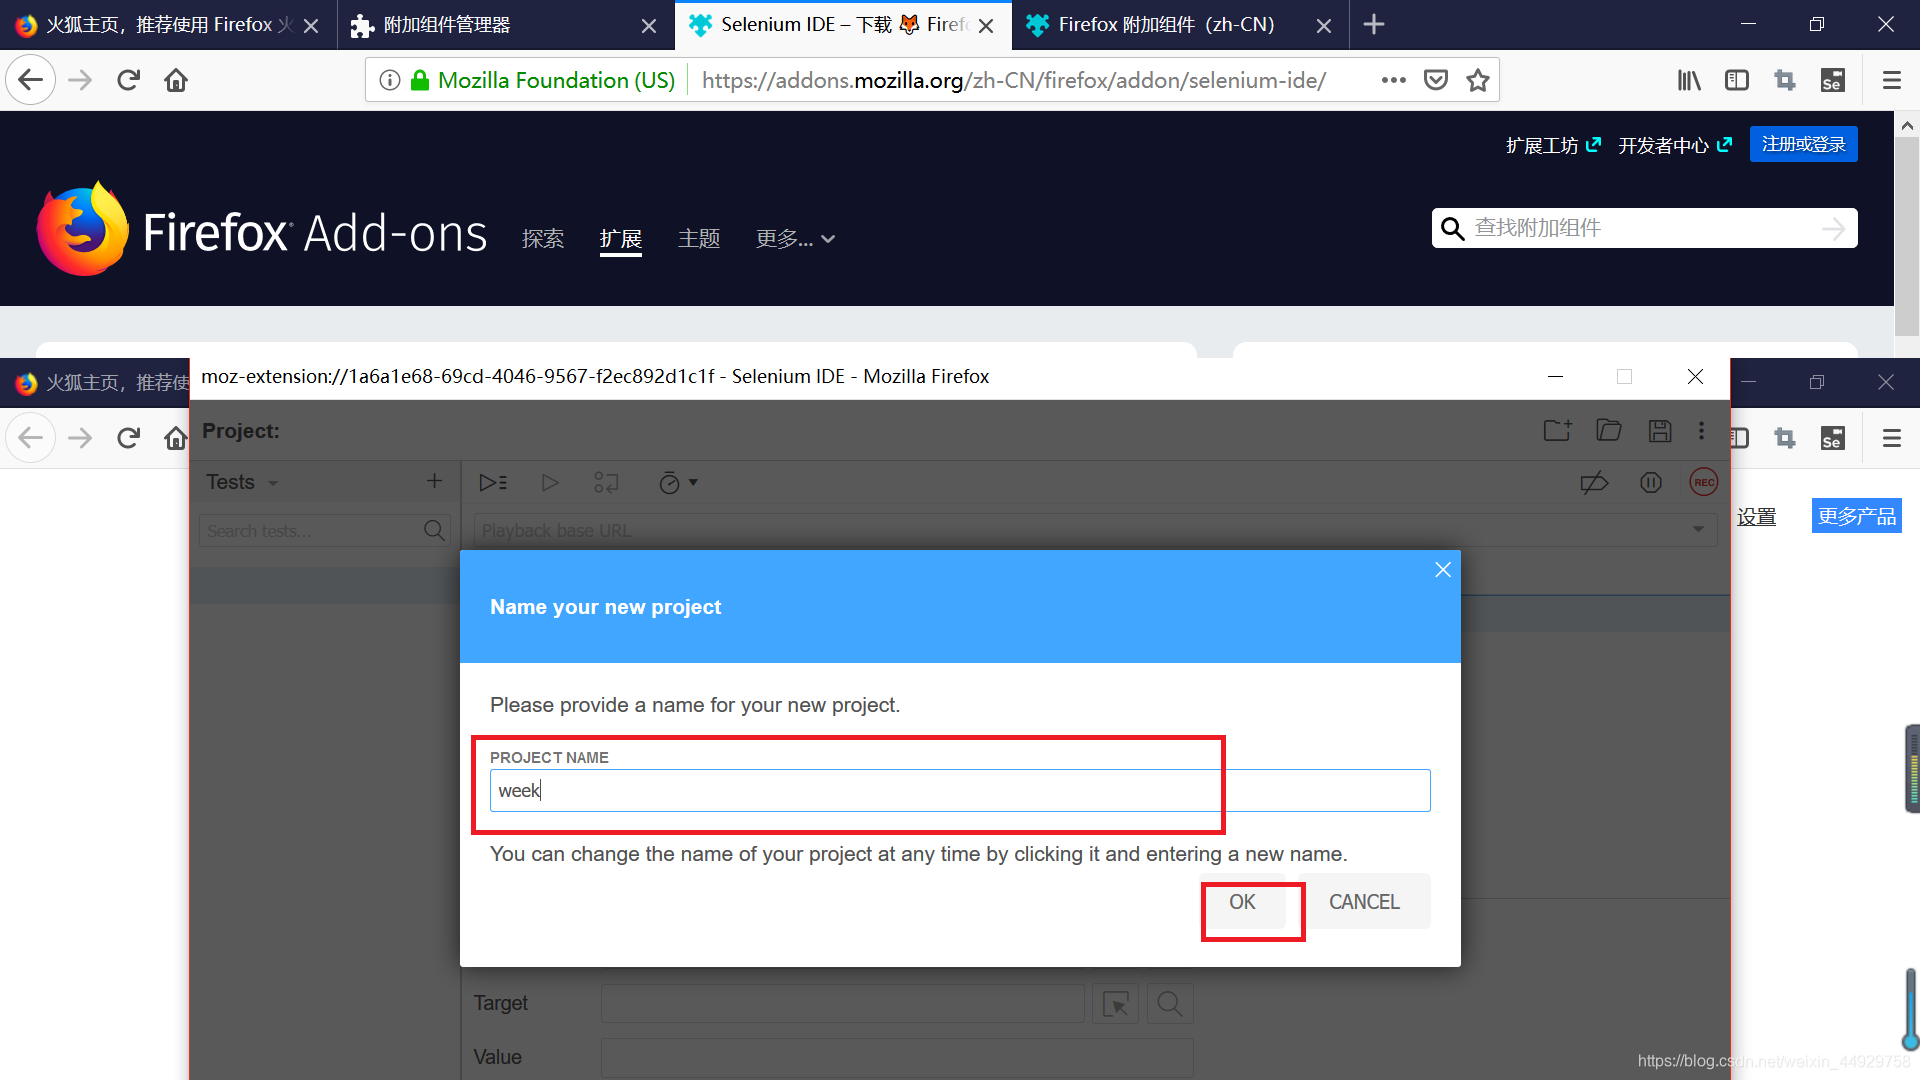Close the Name your new project dialog

tap(1443, 570)
